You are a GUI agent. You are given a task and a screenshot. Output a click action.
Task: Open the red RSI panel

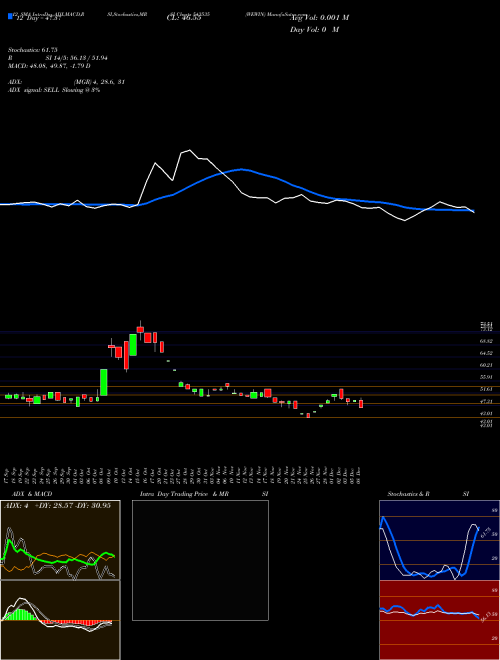coord(439,620)
